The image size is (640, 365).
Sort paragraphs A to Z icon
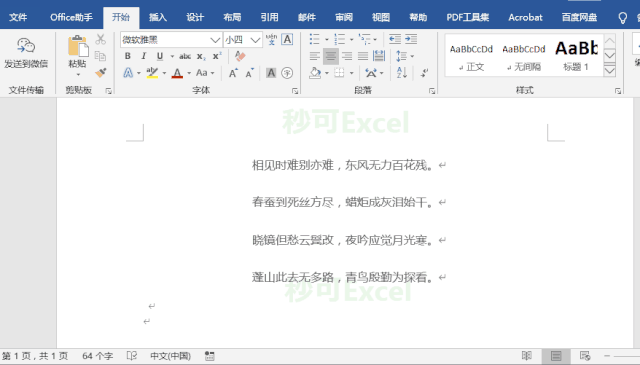pyautogui.click(x=402, y=73)
